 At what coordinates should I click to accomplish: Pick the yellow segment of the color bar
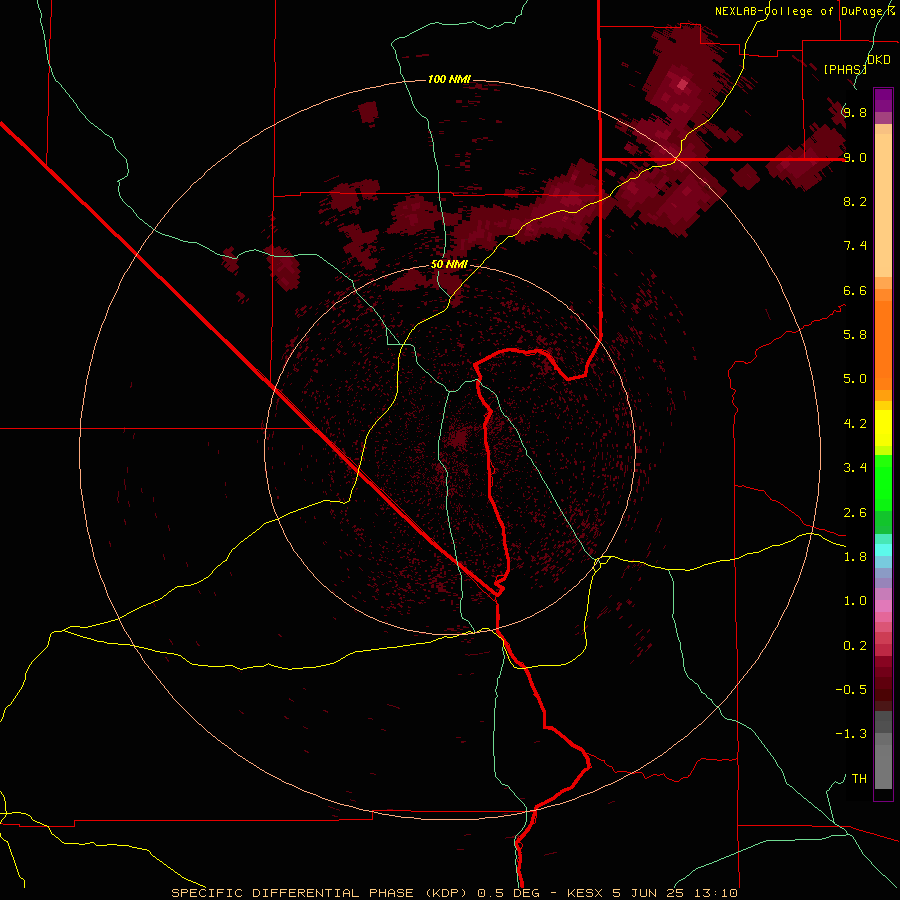pyautogui.click(x=883, y=428)
